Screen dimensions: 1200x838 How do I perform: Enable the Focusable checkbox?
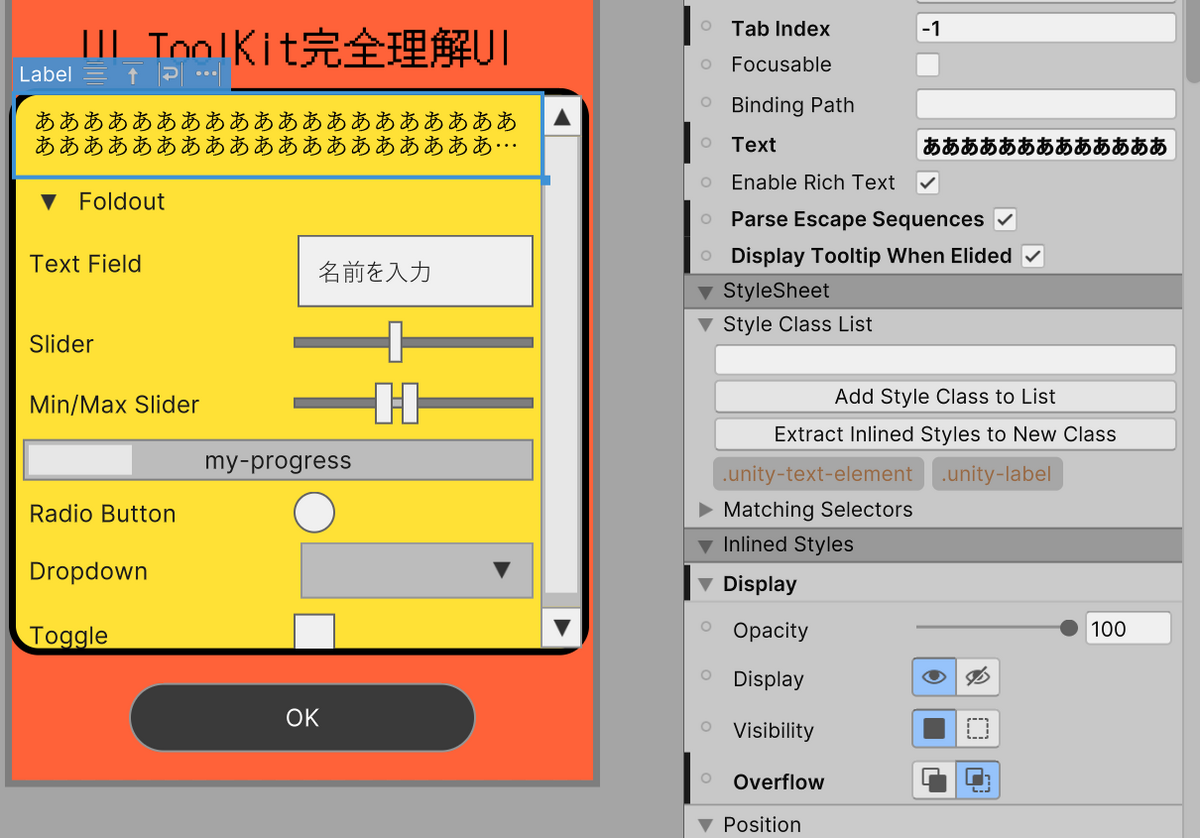tap(928, 65)
